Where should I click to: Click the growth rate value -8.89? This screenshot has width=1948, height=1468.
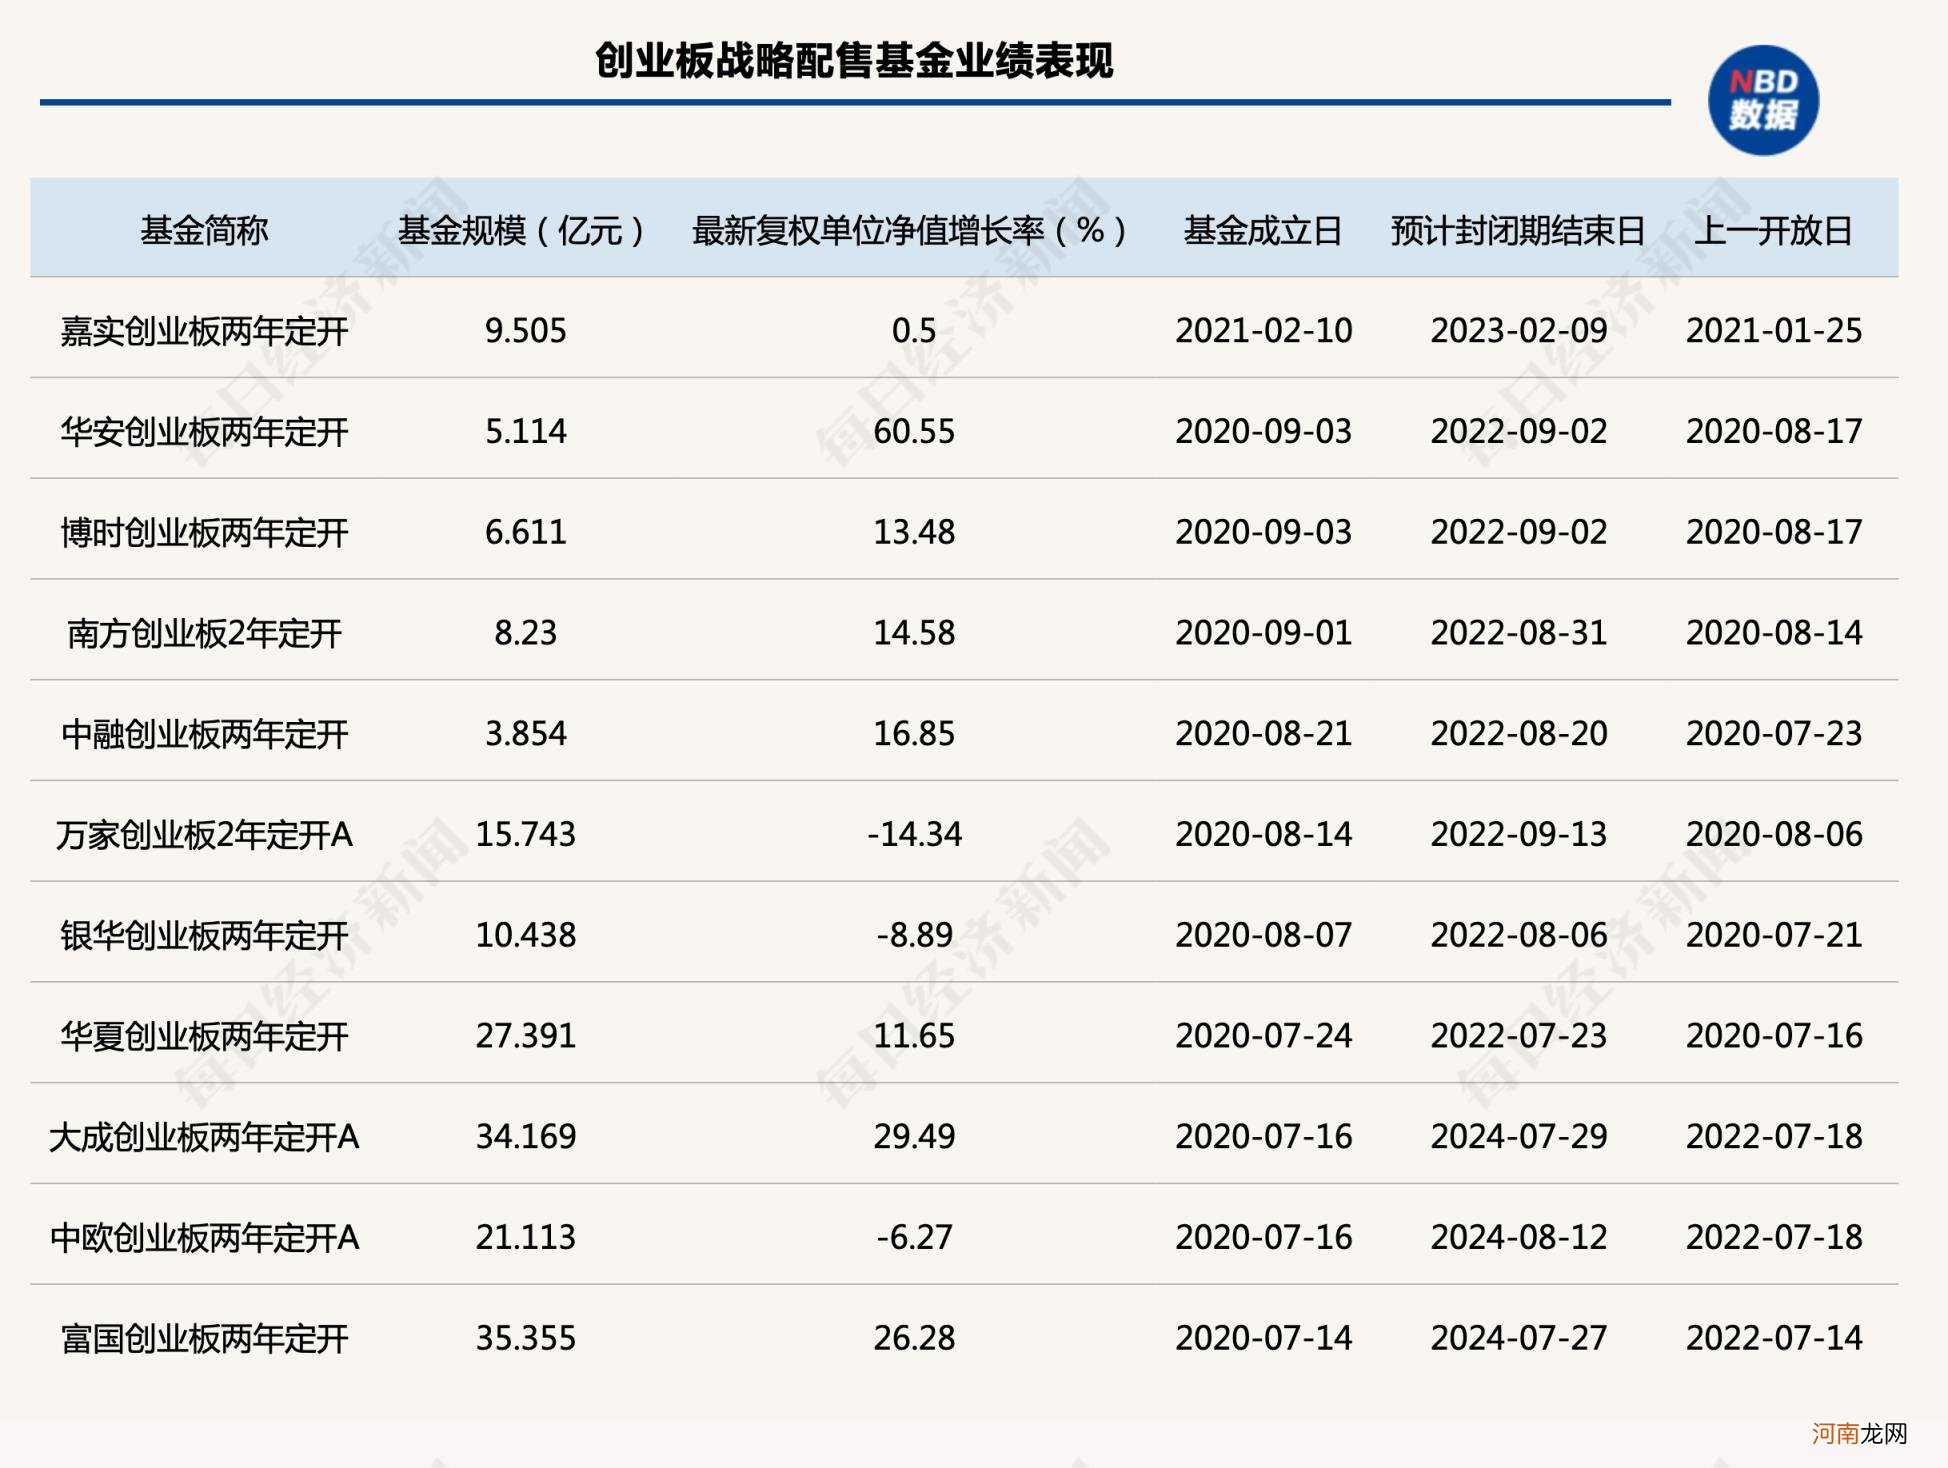click(x=914, y=935)
